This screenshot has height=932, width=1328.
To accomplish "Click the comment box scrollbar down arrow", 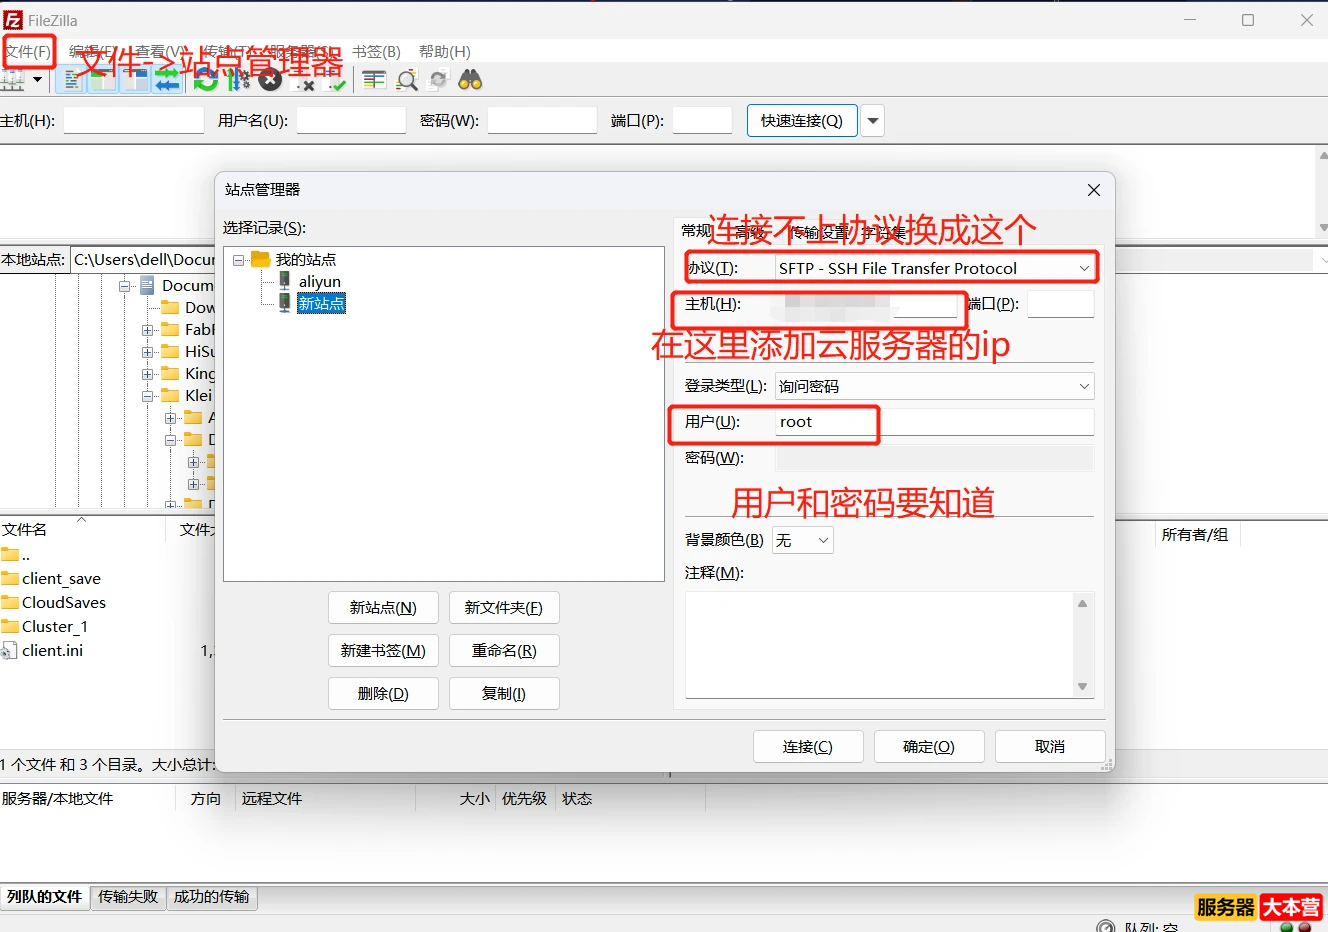I will pyautogui.click(x=1082, y=687).
